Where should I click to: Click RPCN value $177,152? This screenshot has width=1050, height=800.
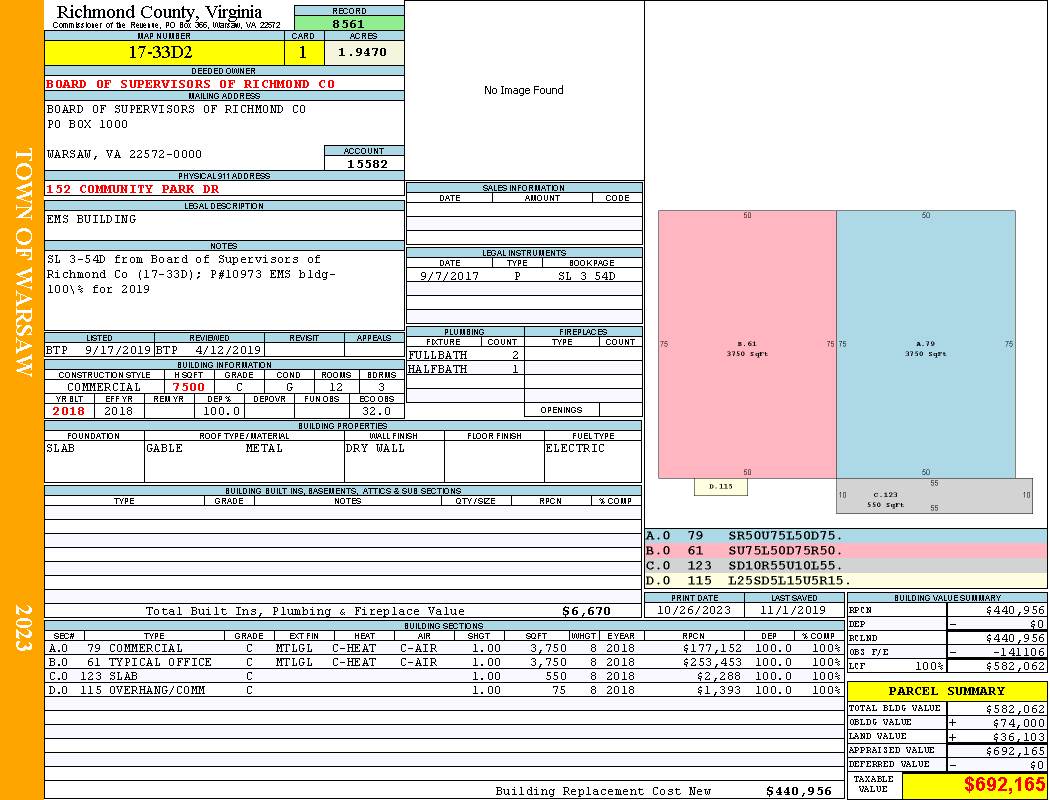point(712,648)
